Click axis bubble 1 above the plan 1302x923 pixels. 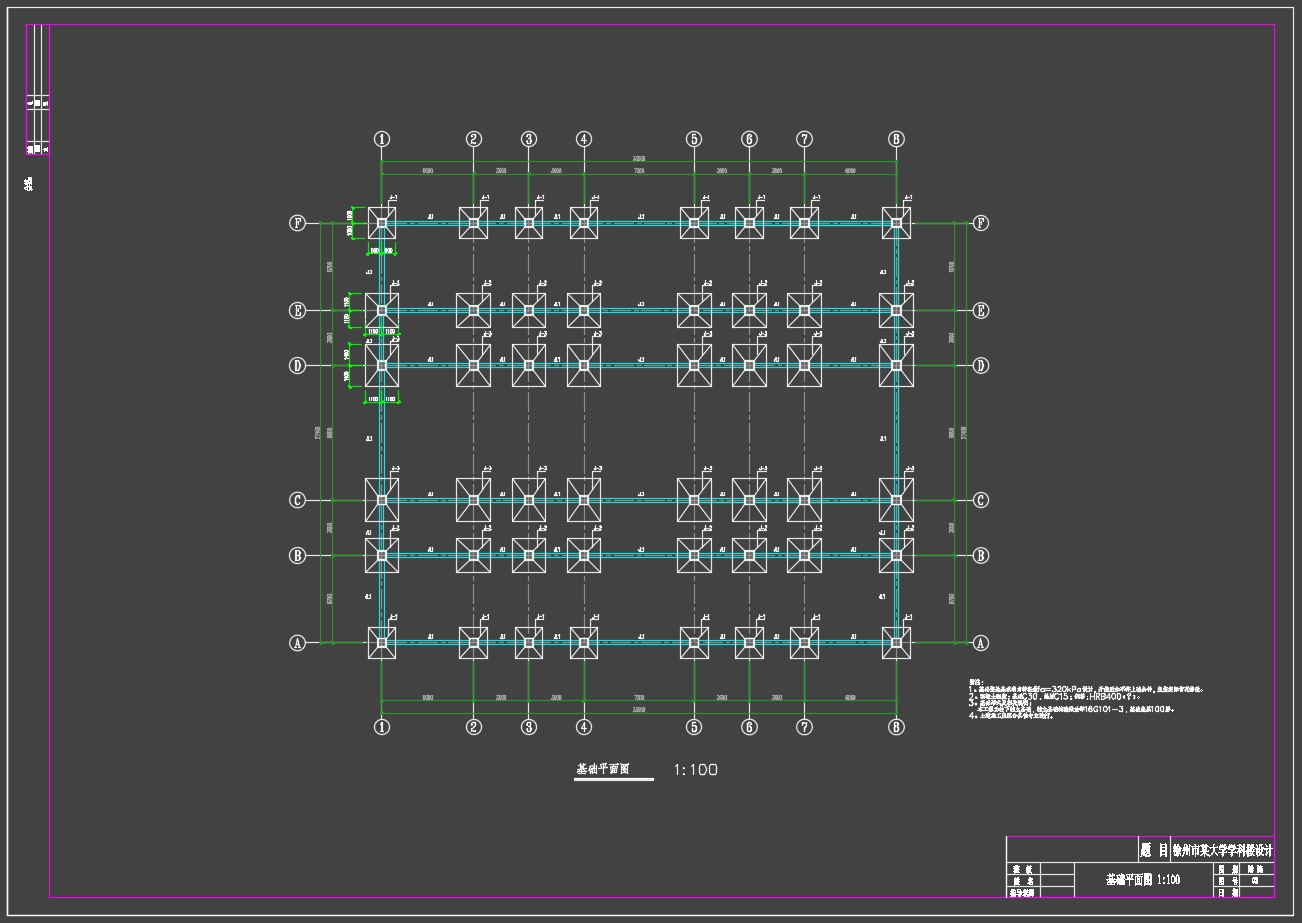381,139
